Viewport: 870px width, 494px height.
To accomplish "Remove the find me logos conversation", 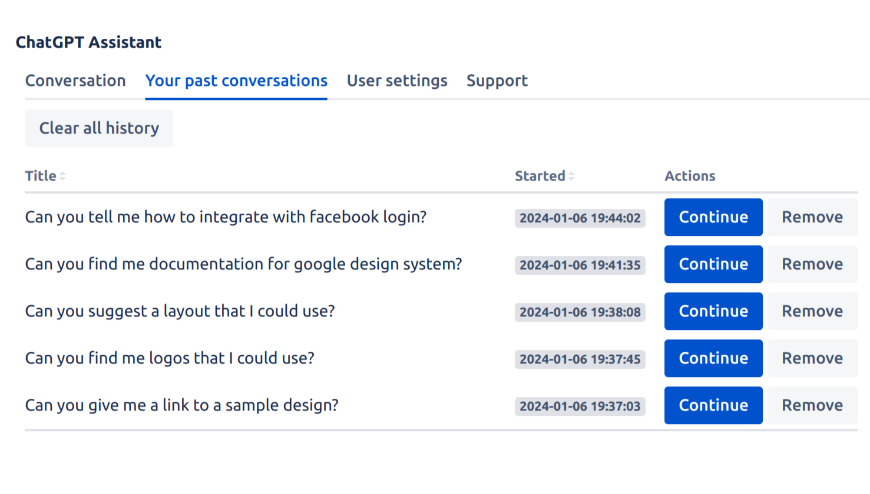I will click(812, 358).
